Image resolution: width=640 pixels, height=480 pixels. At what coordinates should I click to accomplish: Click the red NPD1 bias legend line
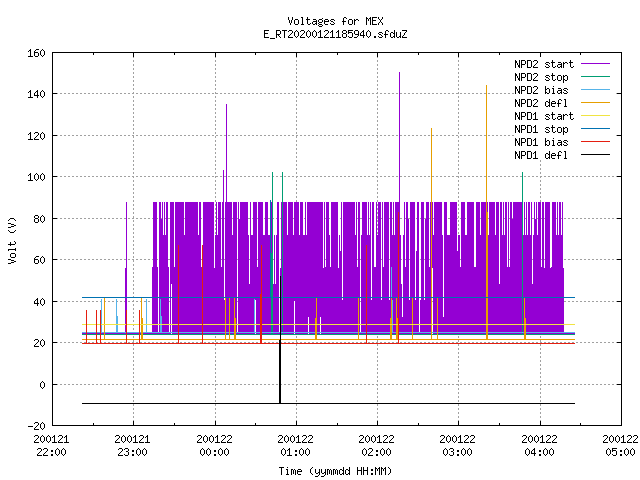pos(596,142)
